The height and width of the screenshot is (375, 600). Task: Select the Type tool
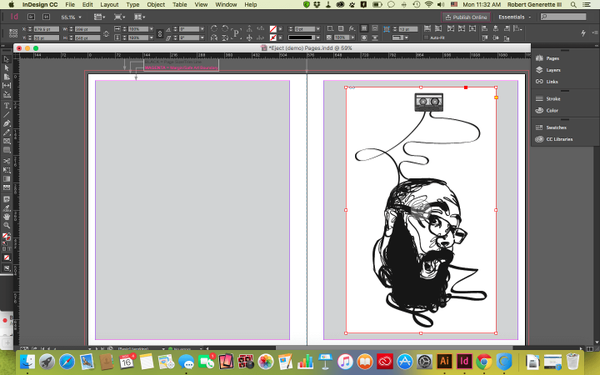pyautogui.click(x=7, y=106)
